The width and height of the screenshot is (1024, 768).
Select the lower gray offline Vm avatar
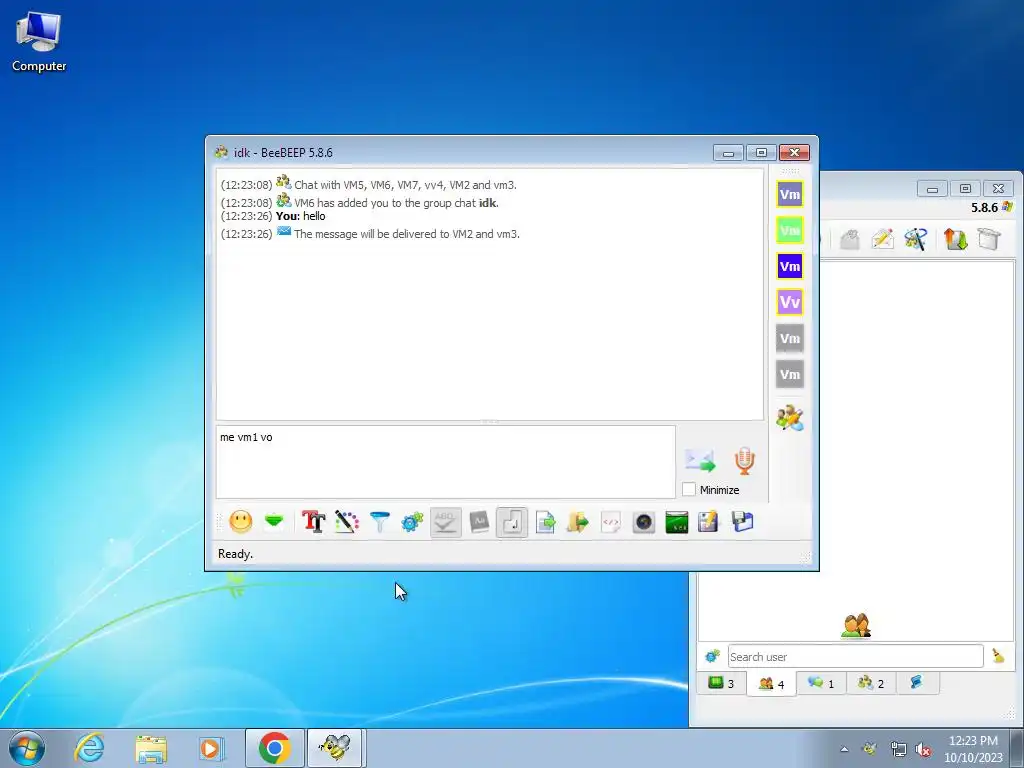click(790, 374)
